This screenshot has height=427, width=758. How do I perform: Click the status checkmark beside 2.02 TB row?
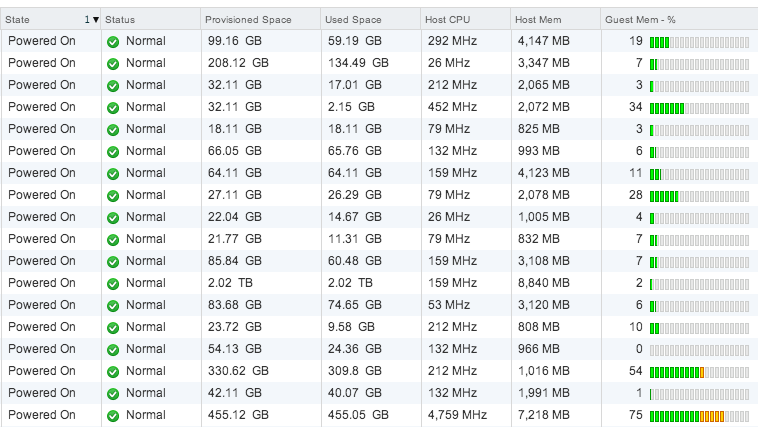tap(113, 283)
